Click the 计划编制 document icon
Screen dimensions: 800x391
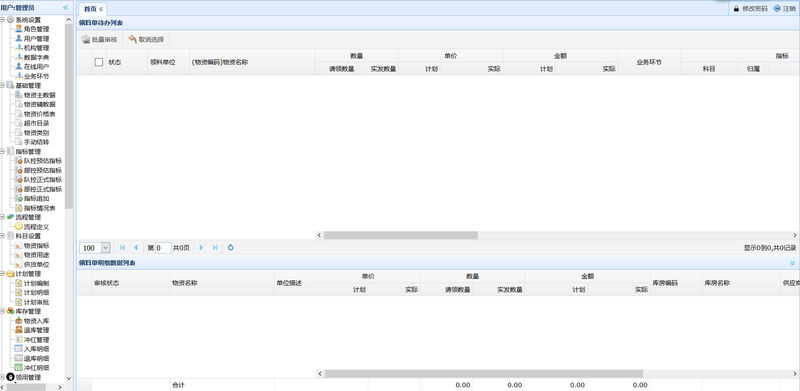pyautogui.click(x=19, y=283)
